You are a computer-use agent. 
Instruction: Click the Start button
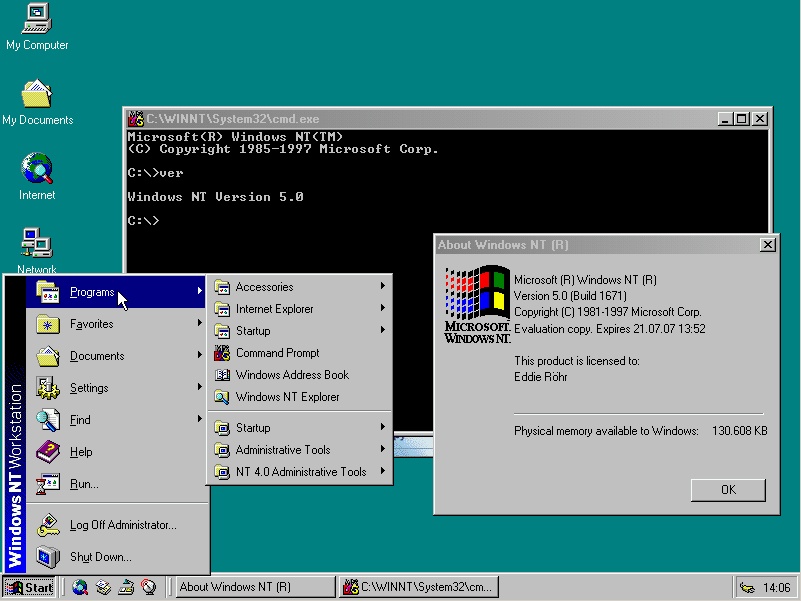(x=29, y=587)
